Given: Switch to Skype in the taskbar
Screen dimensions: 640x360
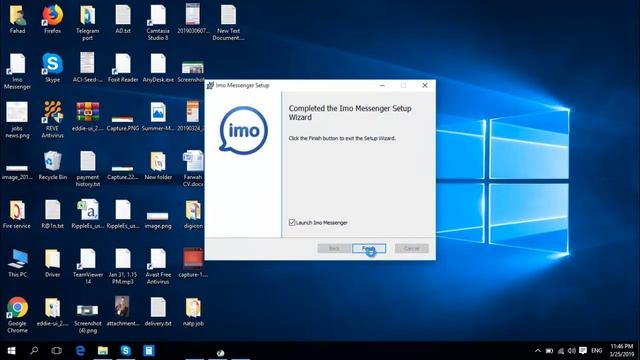Looking at the screenshot, I should point(126,351).
